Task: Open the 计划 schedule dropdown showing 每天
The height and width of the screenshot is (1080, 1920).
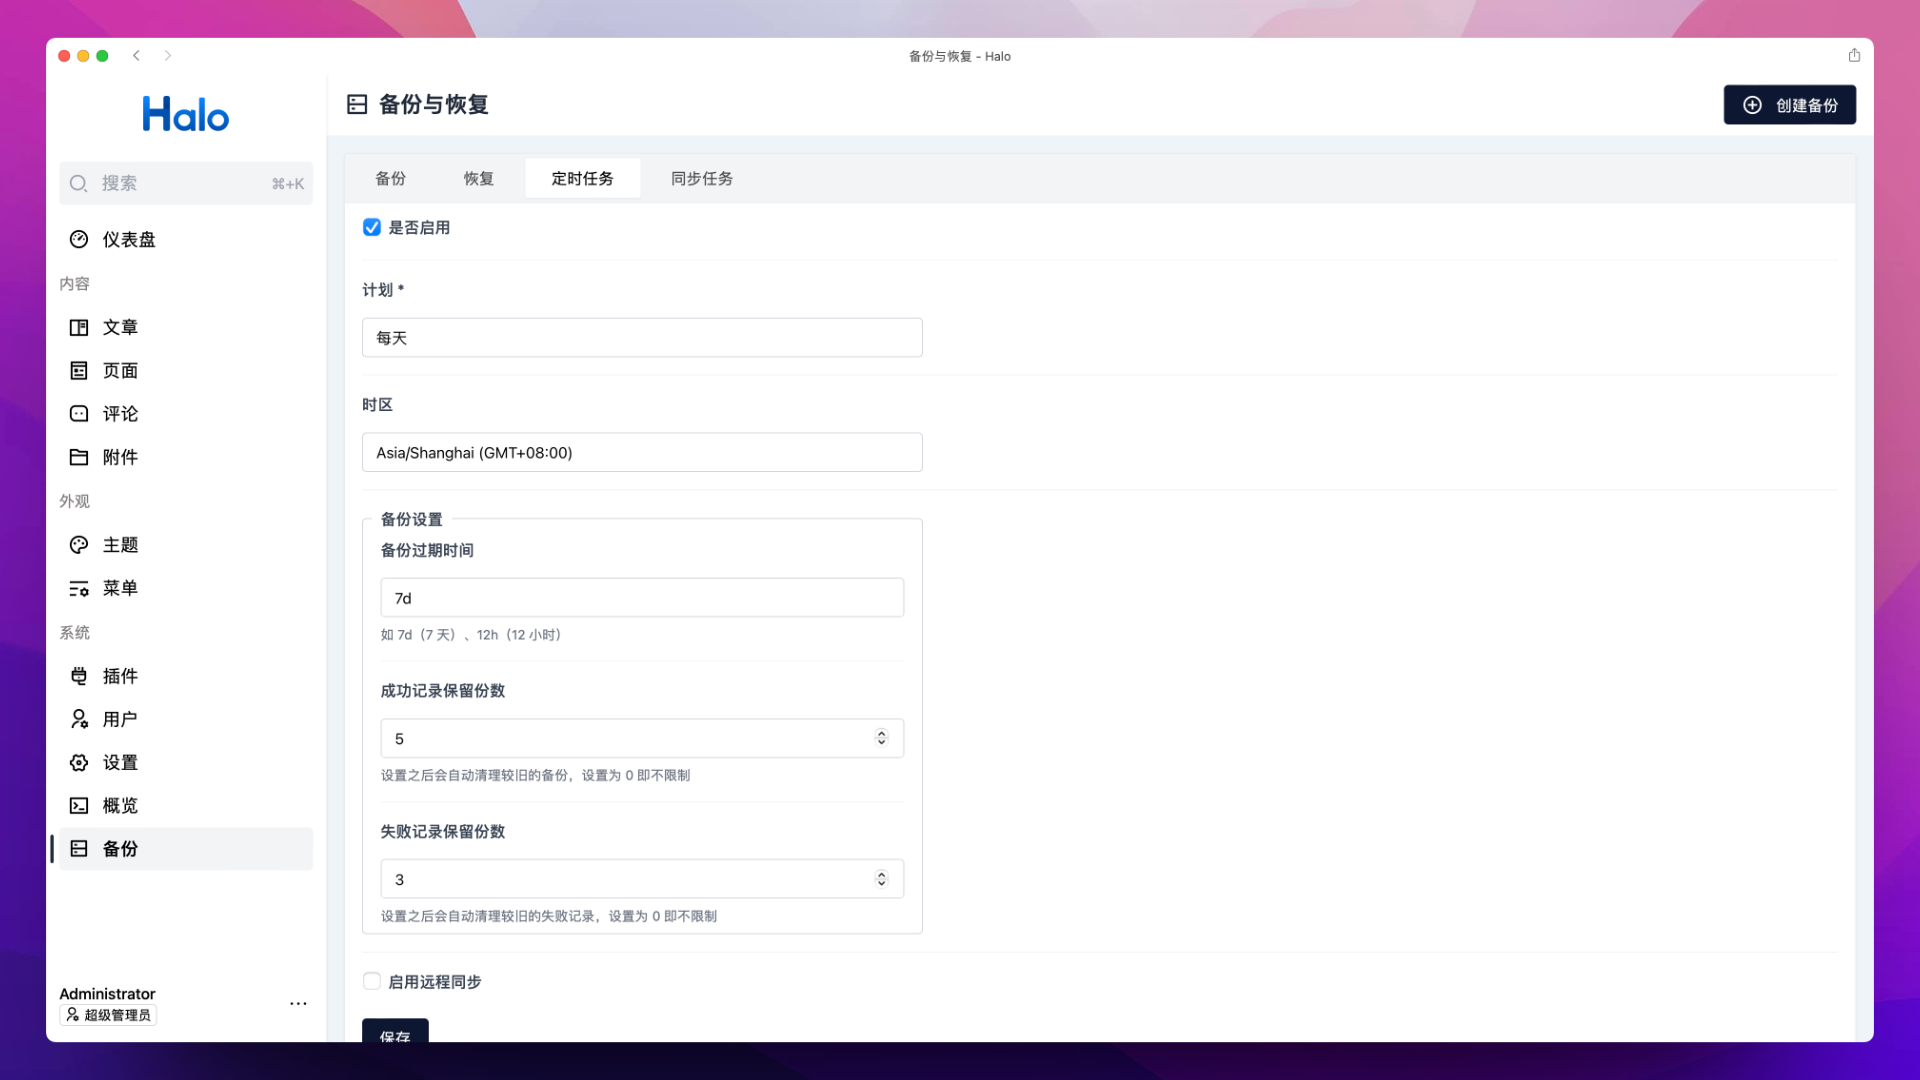Action: pyautogui.click(x=642, y=338)
